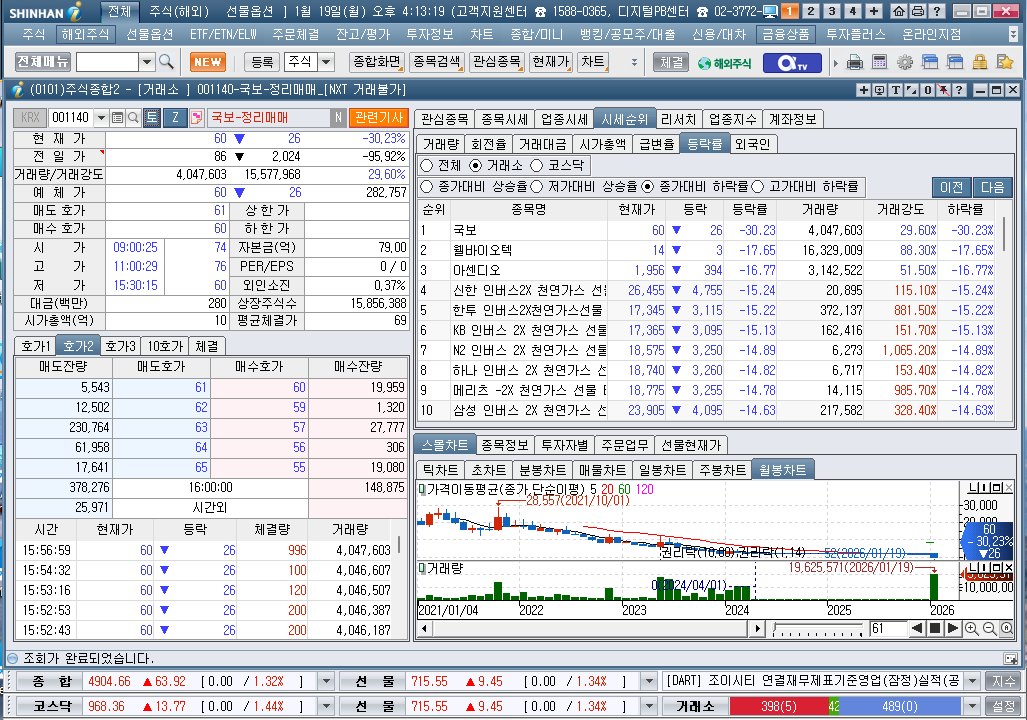Select the 전체 market radio button
The image size is (1027, 720).
426,166
